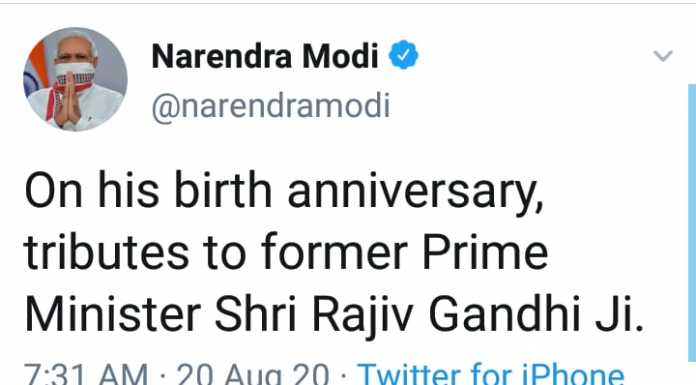Screen dimensions: 696x385
Task: Click the blue verified badge
Action: [403, 55]
